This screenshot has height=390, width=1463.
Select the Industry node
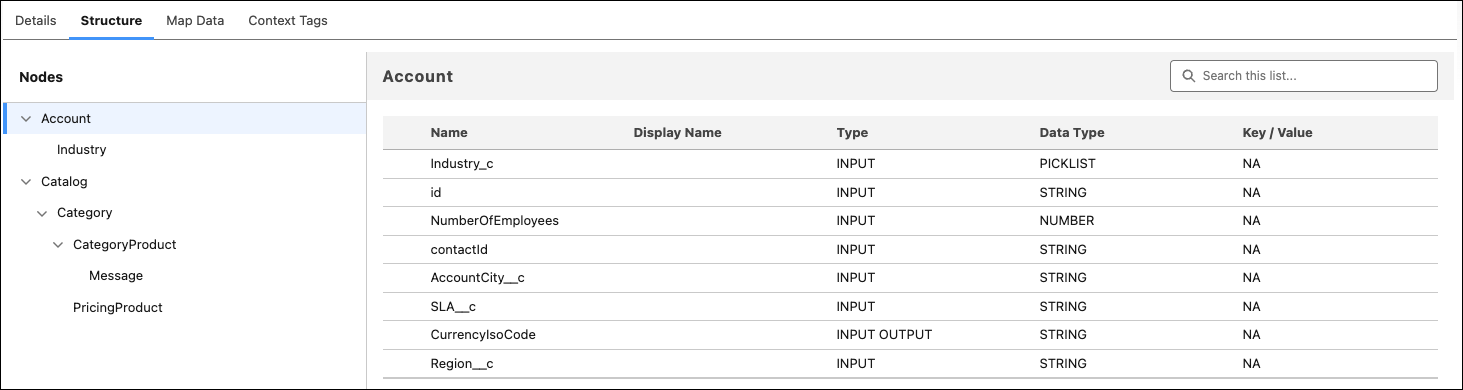pos(81,150)
